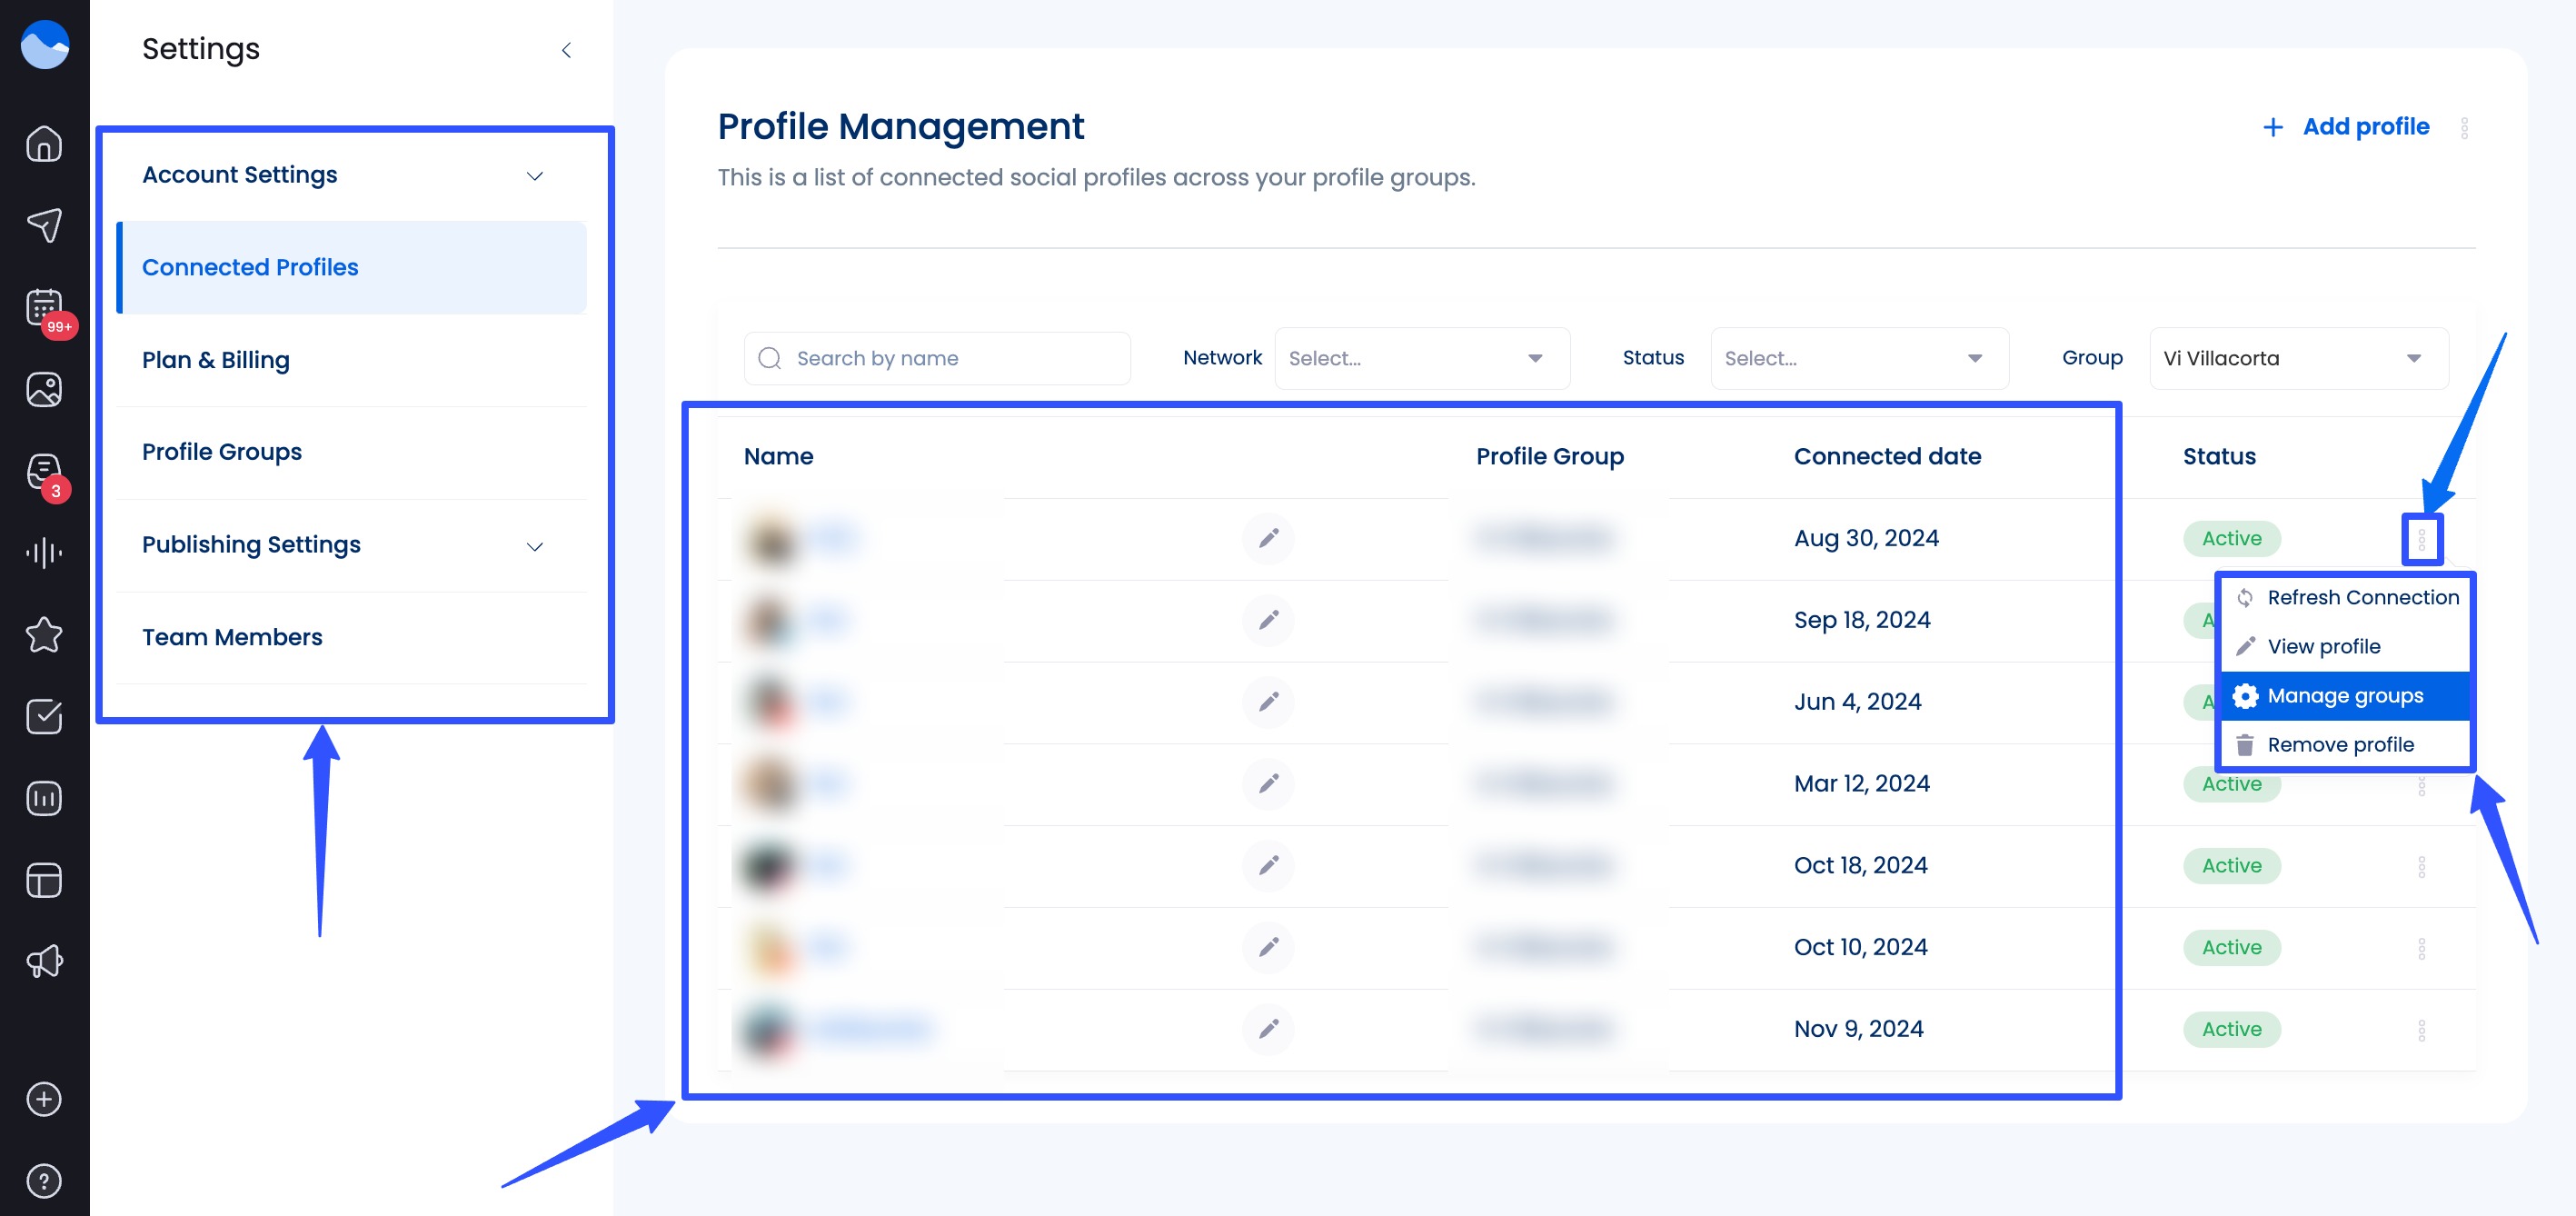Open the analytics bar chart icon
This screenshot has height=1216, width=2576.
44,797
